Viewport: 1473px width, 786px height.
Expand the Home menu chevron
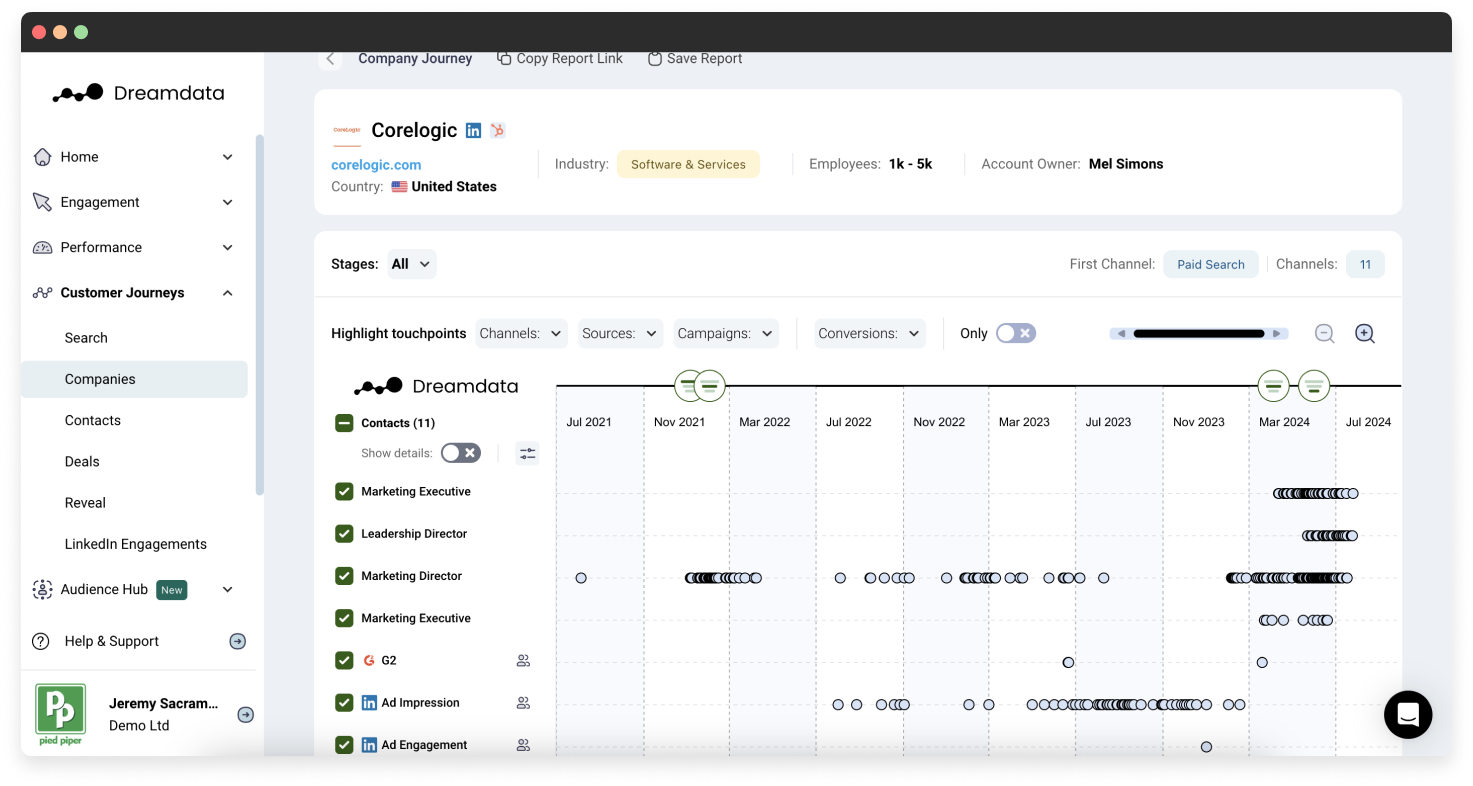pyautogui.click(x=227, y=157)
